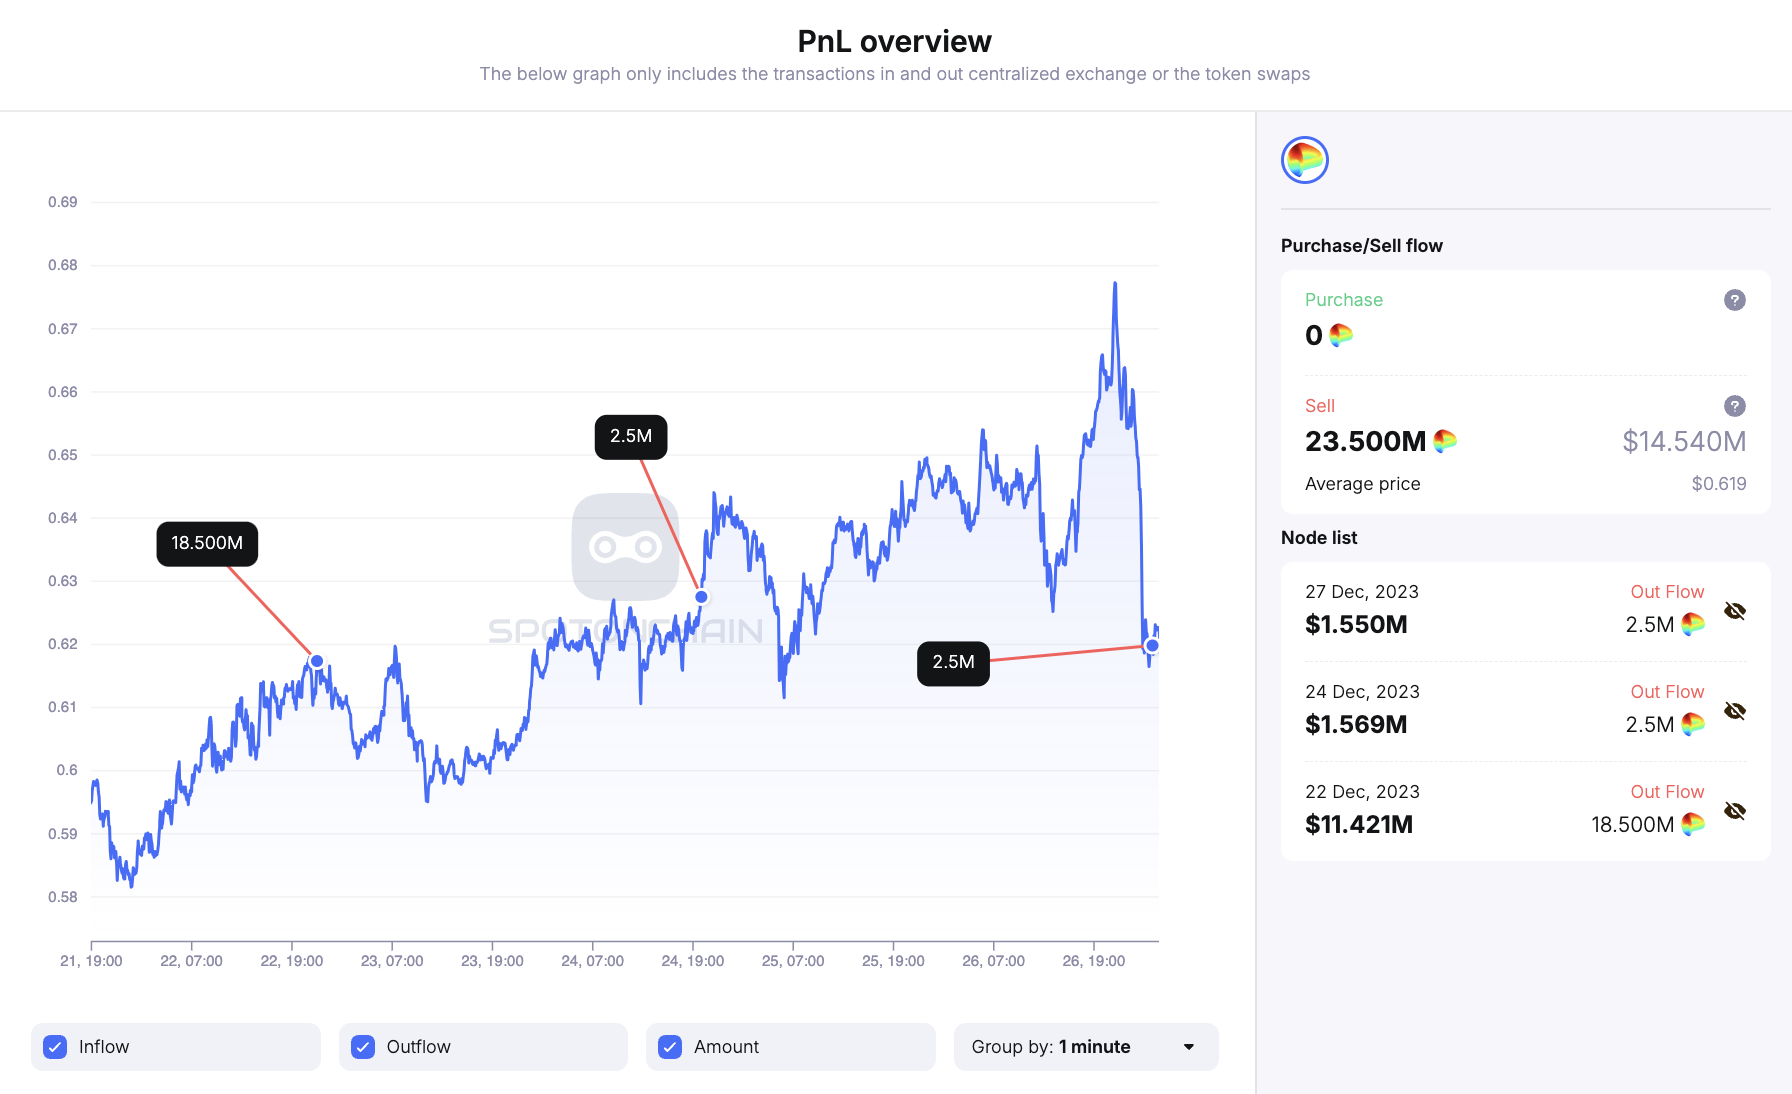Uncheck the Inflow checkbox
1792x1094 pixels.
click(54, 1047)
